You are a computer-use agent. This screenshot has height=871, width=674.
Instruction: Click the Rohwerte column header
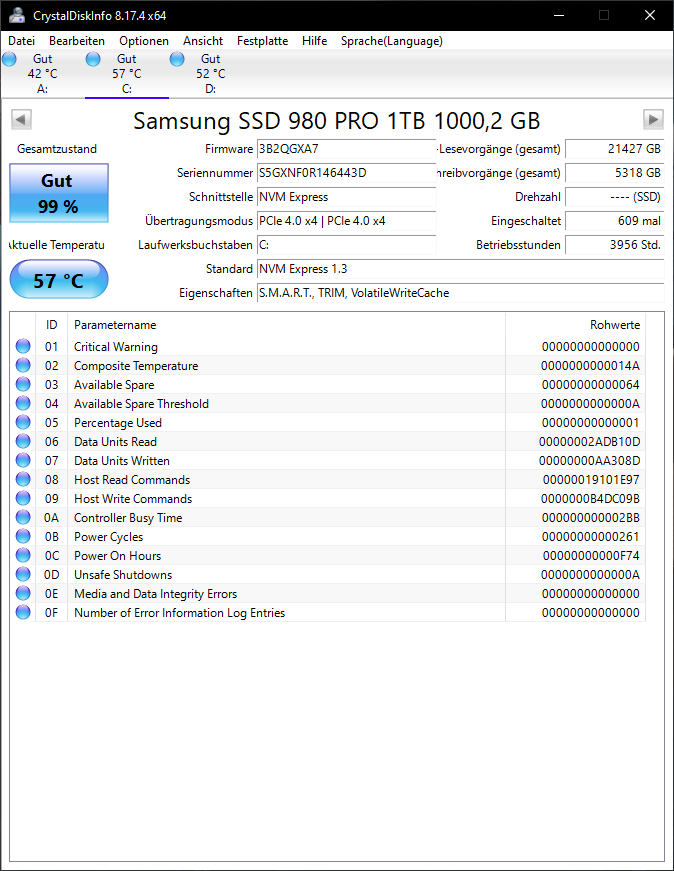[x=575, y=325]
